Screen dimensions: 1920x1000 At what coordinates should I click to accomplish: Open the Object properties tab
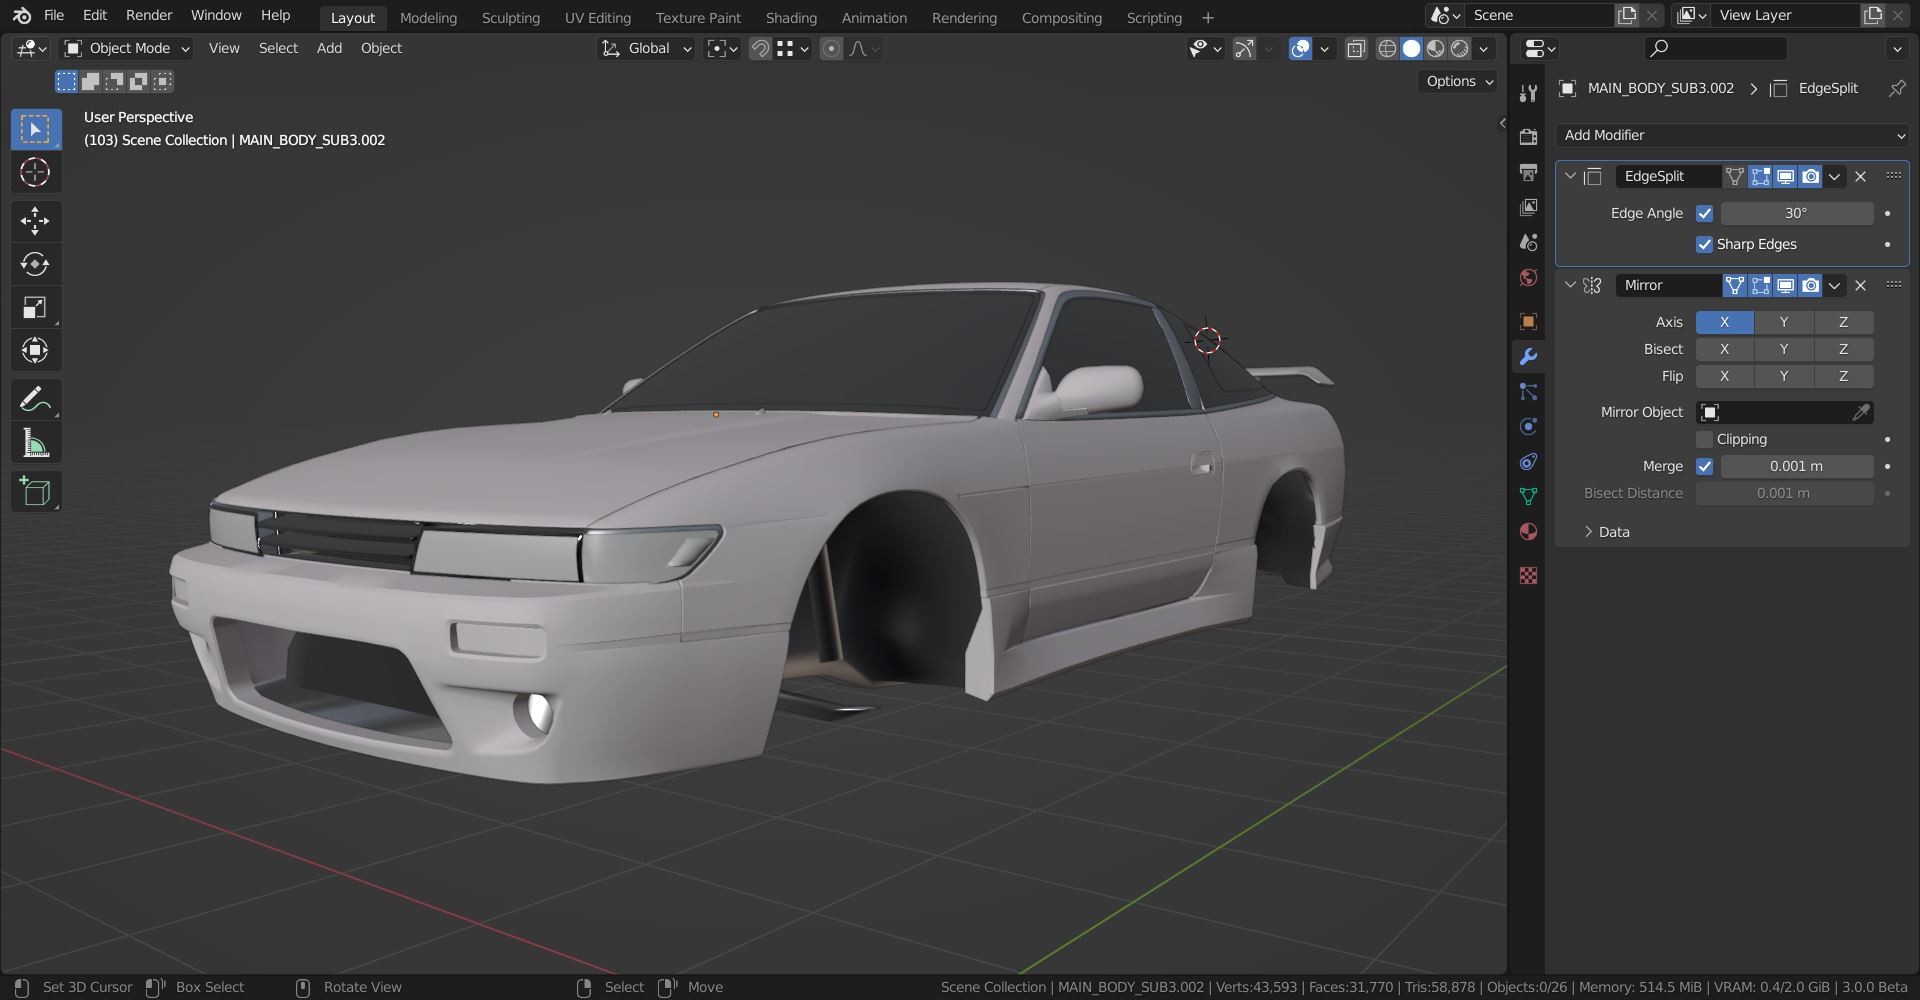pyautogui.click(x=1528, y=321)
